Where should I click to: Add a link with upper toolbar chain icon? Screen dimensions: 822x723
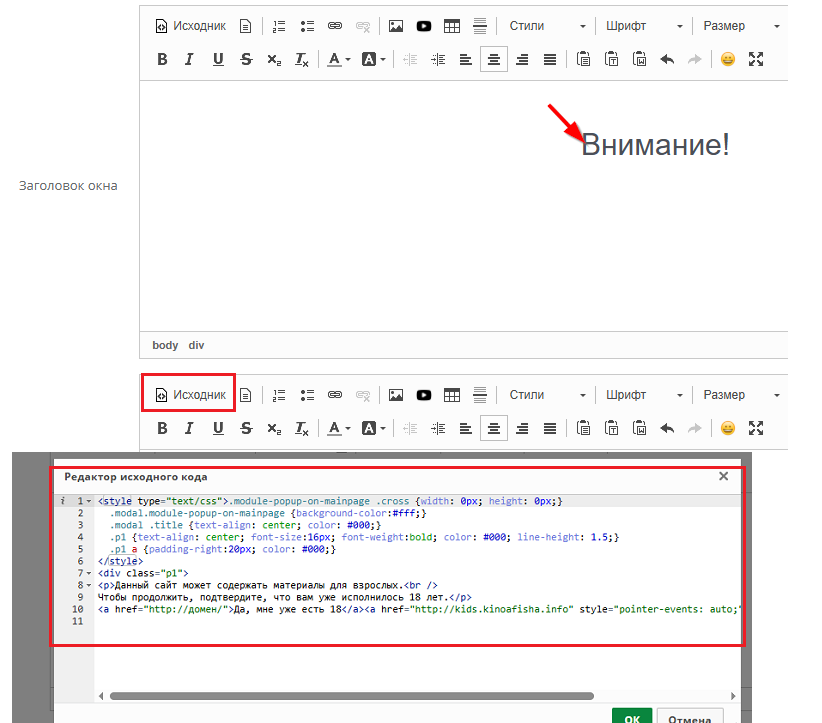(x=336, y=26)
